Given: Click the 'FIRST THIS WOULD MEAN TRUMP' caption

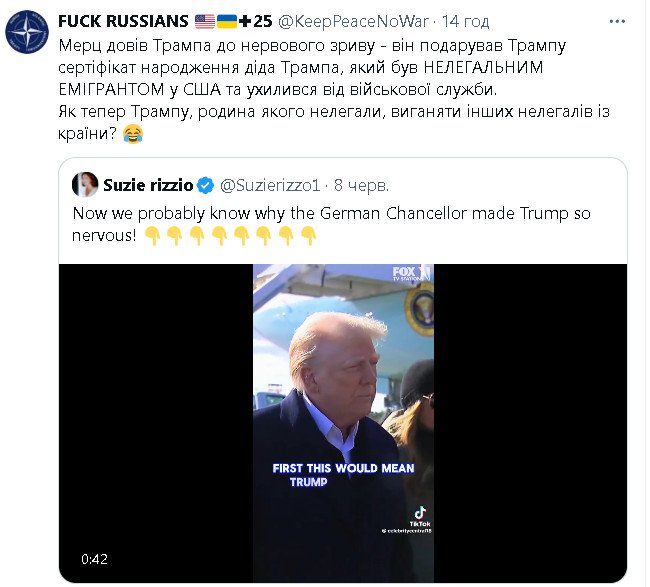Looking at the screenshot, I should [x=342, y=474].
